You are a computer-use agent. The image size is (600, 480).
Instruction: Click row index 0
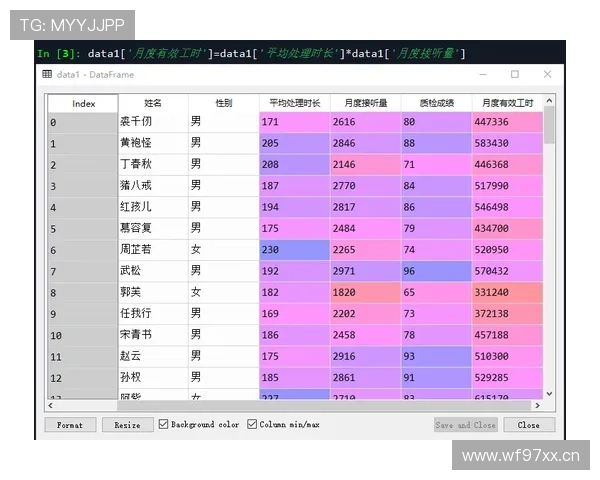[x=83, y=122]
